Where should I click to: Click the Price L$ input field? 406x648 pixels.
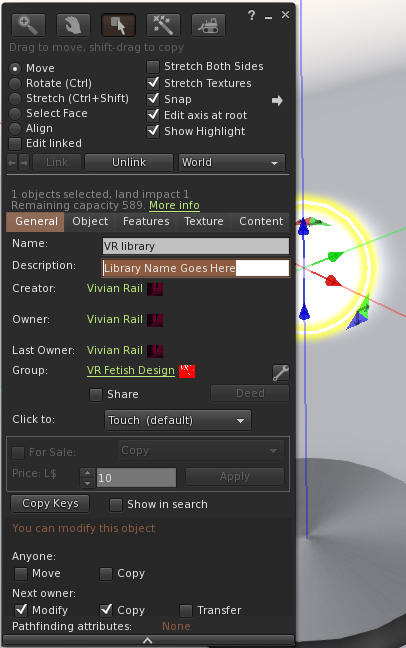coord(136,478)
